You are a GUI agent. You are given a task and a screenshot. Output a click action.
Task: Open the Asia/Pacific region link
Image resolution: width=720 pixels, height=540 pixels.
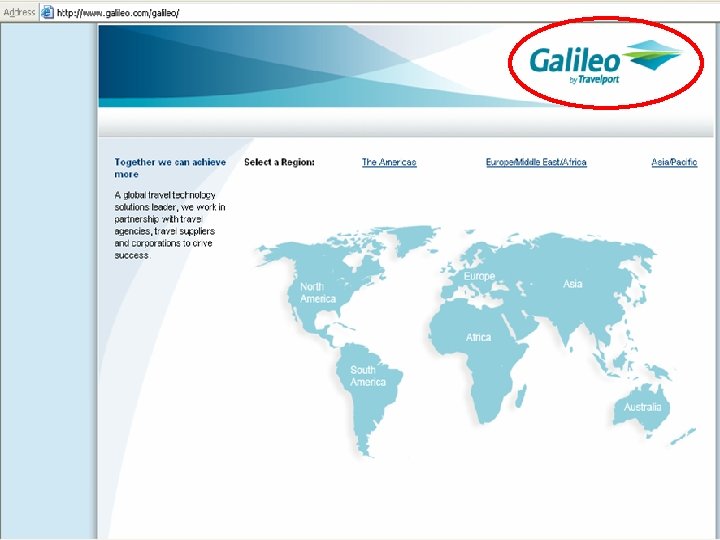pos(674,162)
